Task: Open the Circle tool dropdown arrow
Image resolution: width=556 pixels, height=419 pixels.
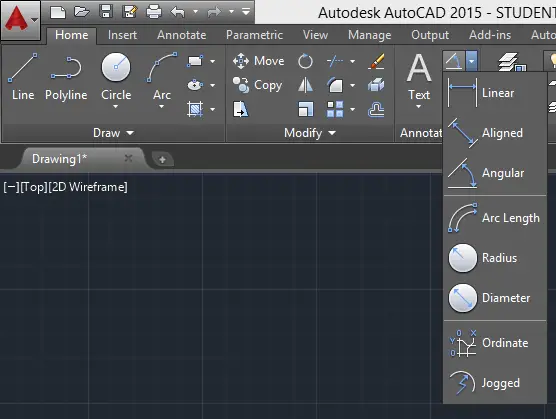Action: [x=116, y=106]
